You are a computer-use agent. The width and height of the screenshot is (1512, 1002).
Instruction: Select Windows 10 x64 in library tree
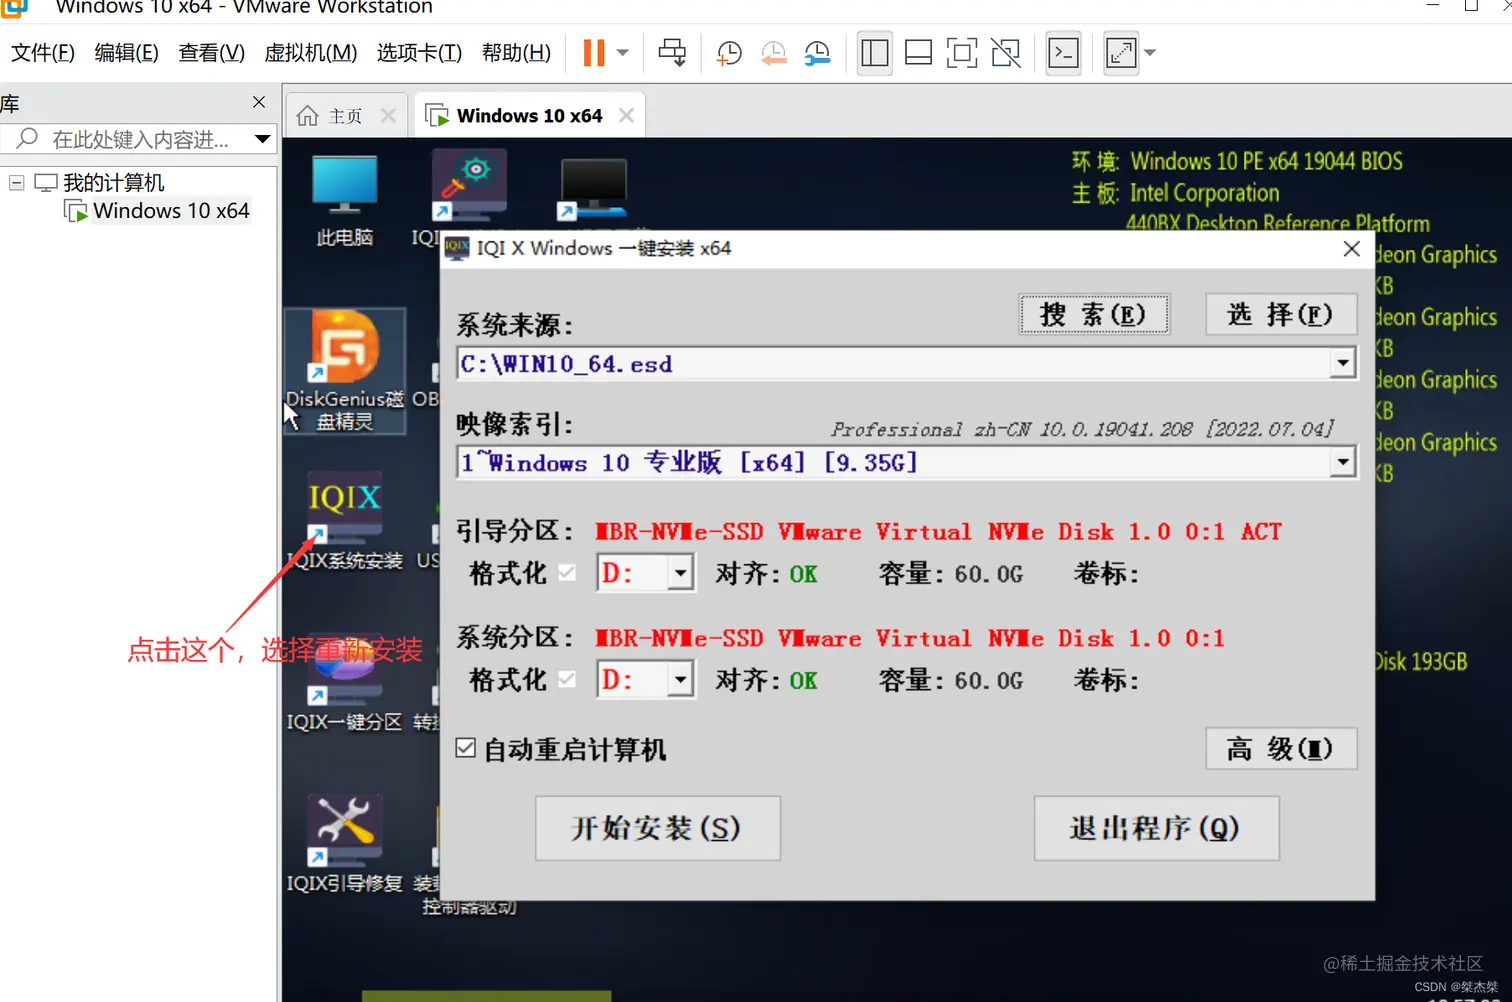[x=171, y=211]
